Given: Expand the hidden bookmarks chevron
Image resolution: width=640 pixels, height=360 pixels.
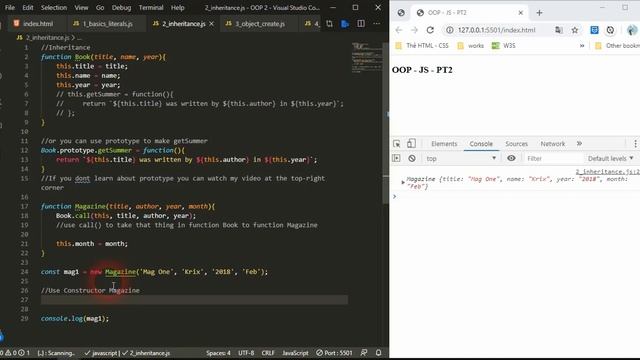Looking at the screenshot, I should pyautogui.click(x=582, y=46).
